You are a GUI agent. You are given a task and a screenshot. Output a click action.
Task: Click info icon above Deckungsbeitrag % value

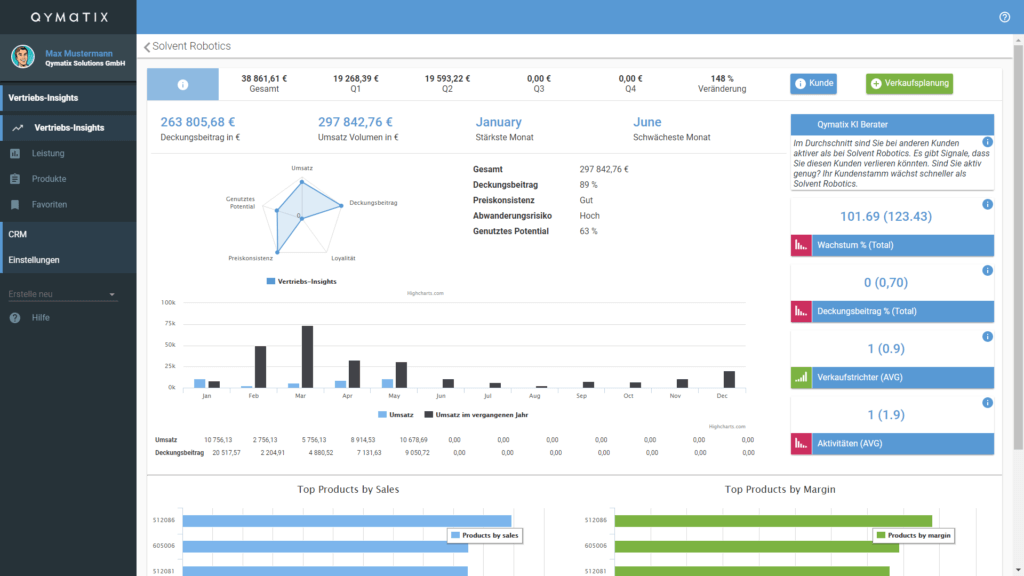click(x=987, y=270)
